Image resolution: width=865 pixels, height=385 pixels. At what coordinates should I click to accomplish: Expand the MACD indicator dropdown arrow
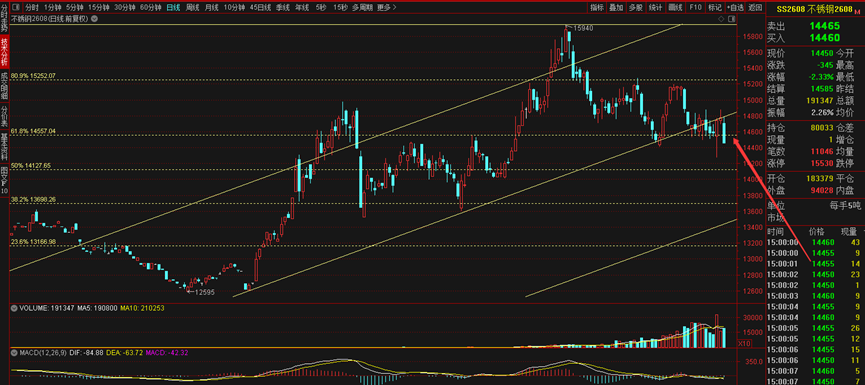coord(13,352)
